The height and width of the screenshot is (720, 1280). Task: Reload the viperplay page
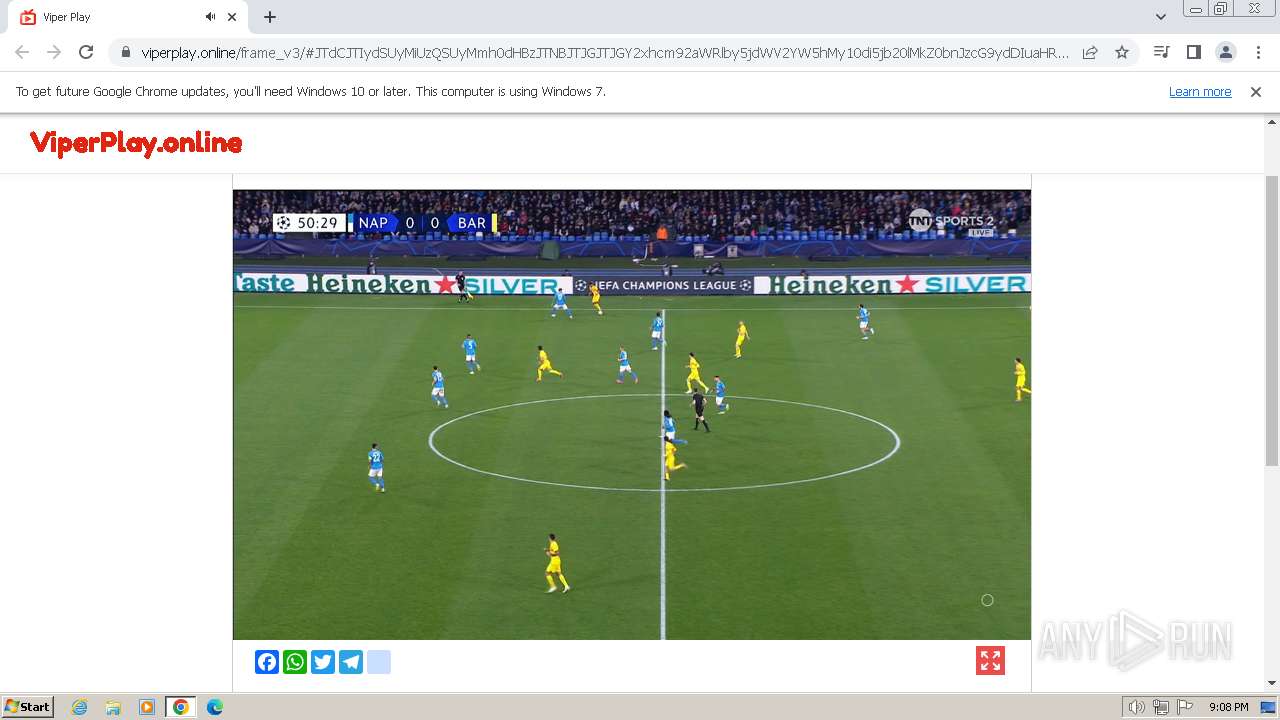(86, 52)
